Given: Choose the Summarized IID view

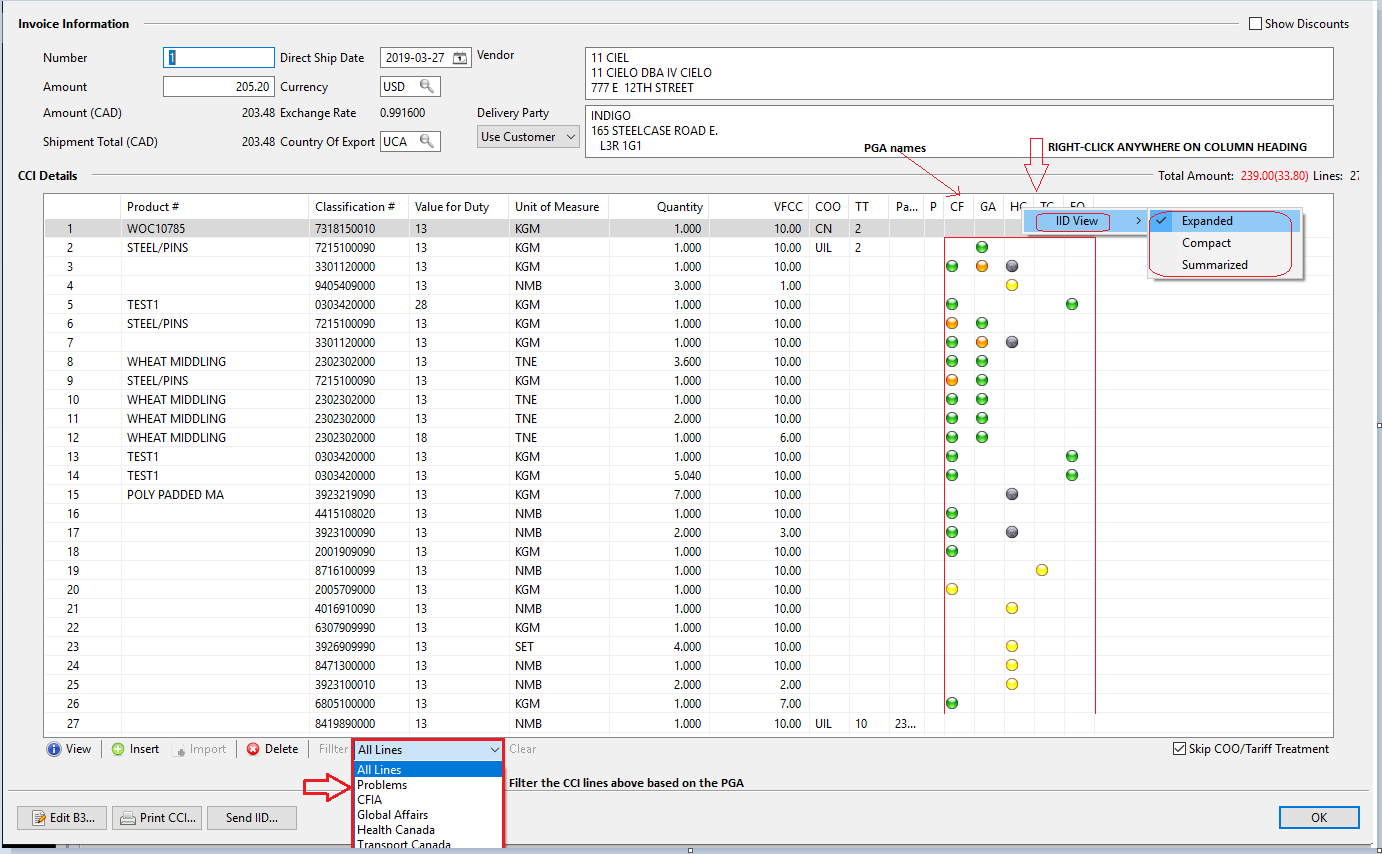Looking at the screenshot, I should tap(1226, 265).
